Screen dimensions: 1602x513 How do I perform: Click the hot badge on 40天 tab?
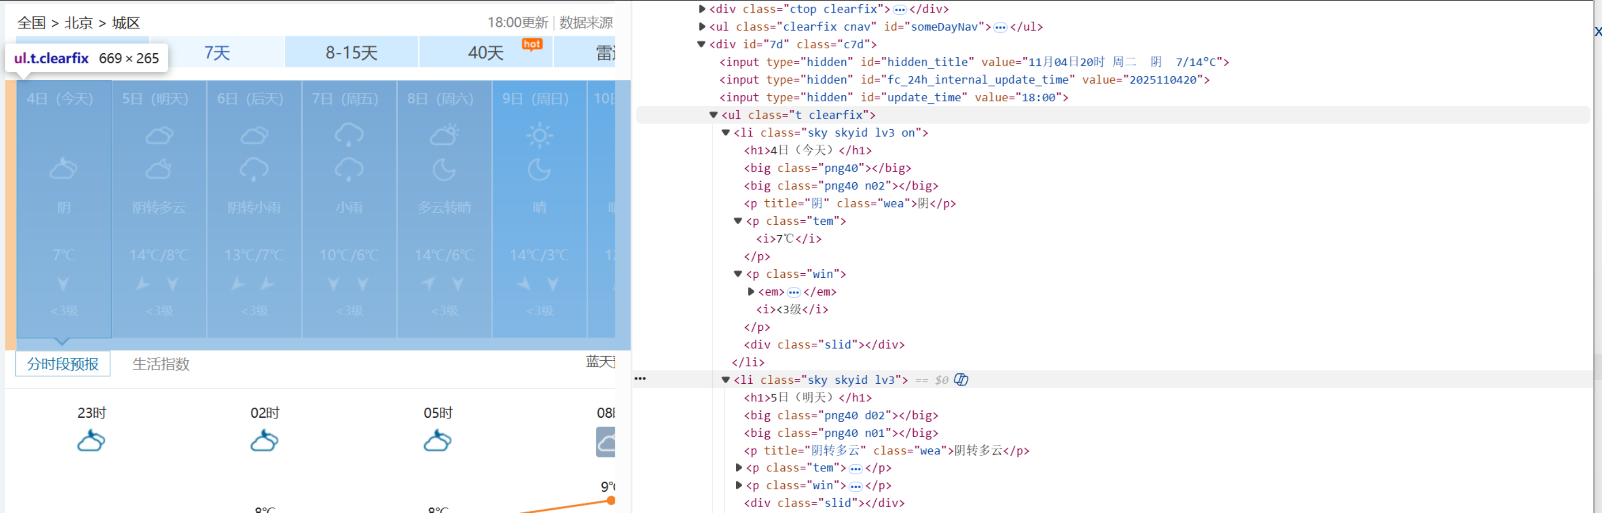532,44
